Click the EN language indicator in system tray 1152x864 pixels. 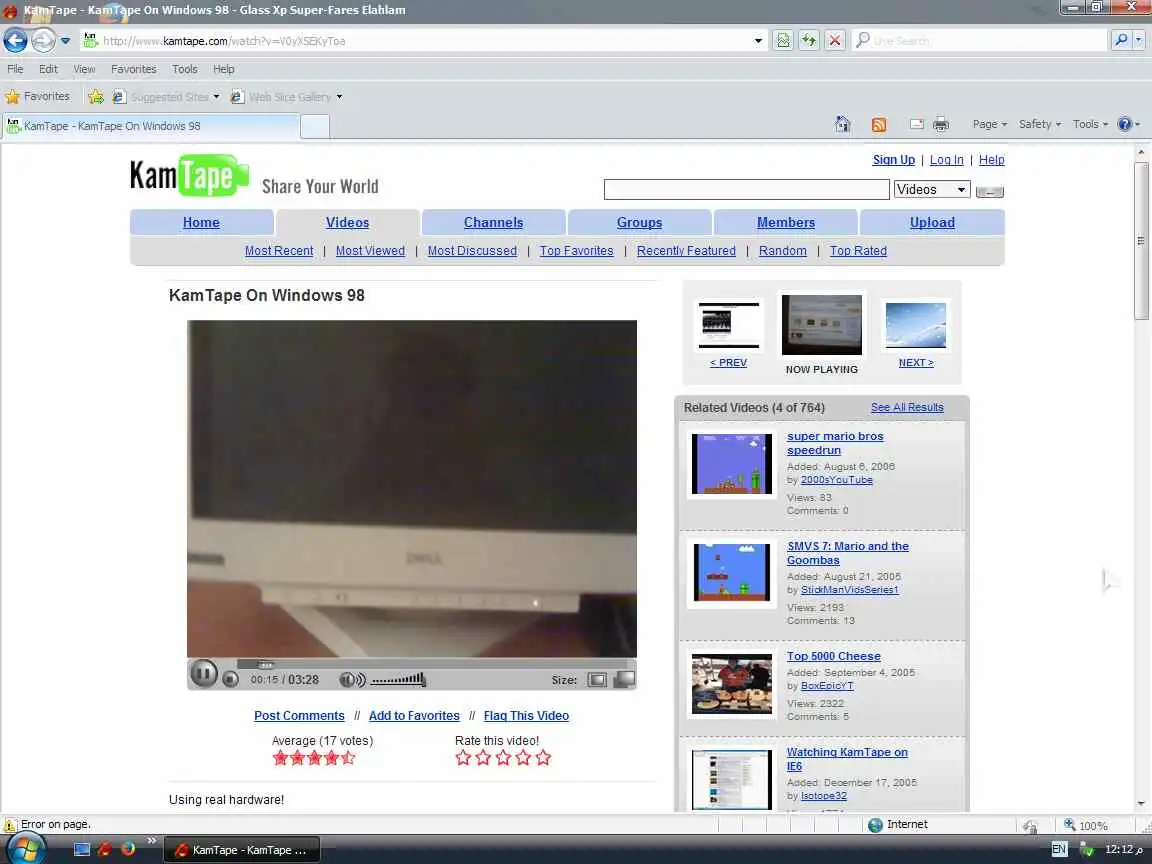click(1059, 849)
